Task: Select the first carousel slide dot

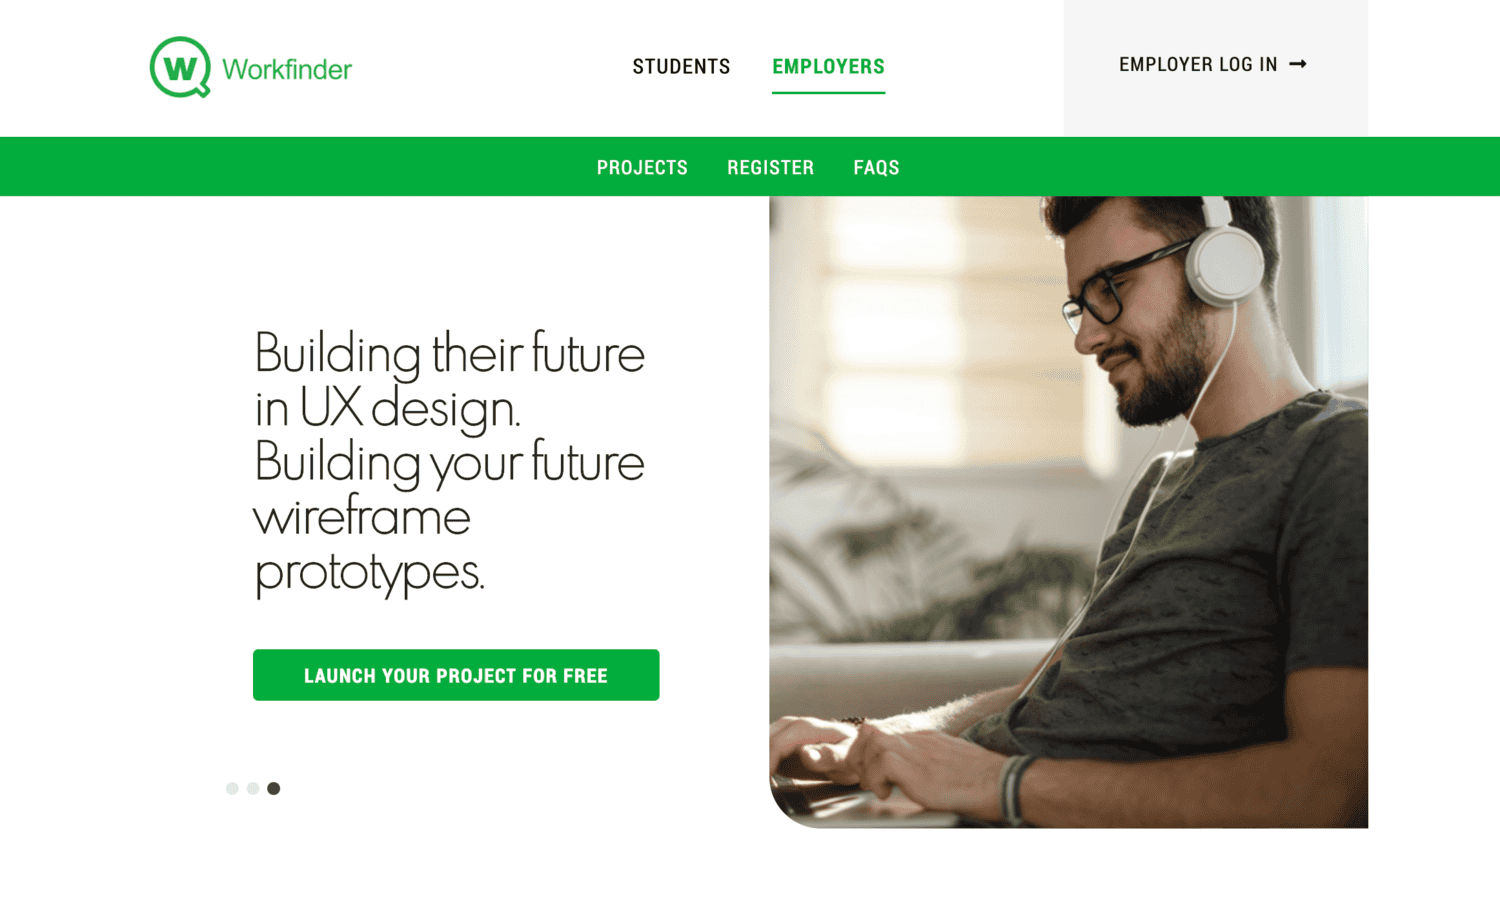Action: coord(232,788)
